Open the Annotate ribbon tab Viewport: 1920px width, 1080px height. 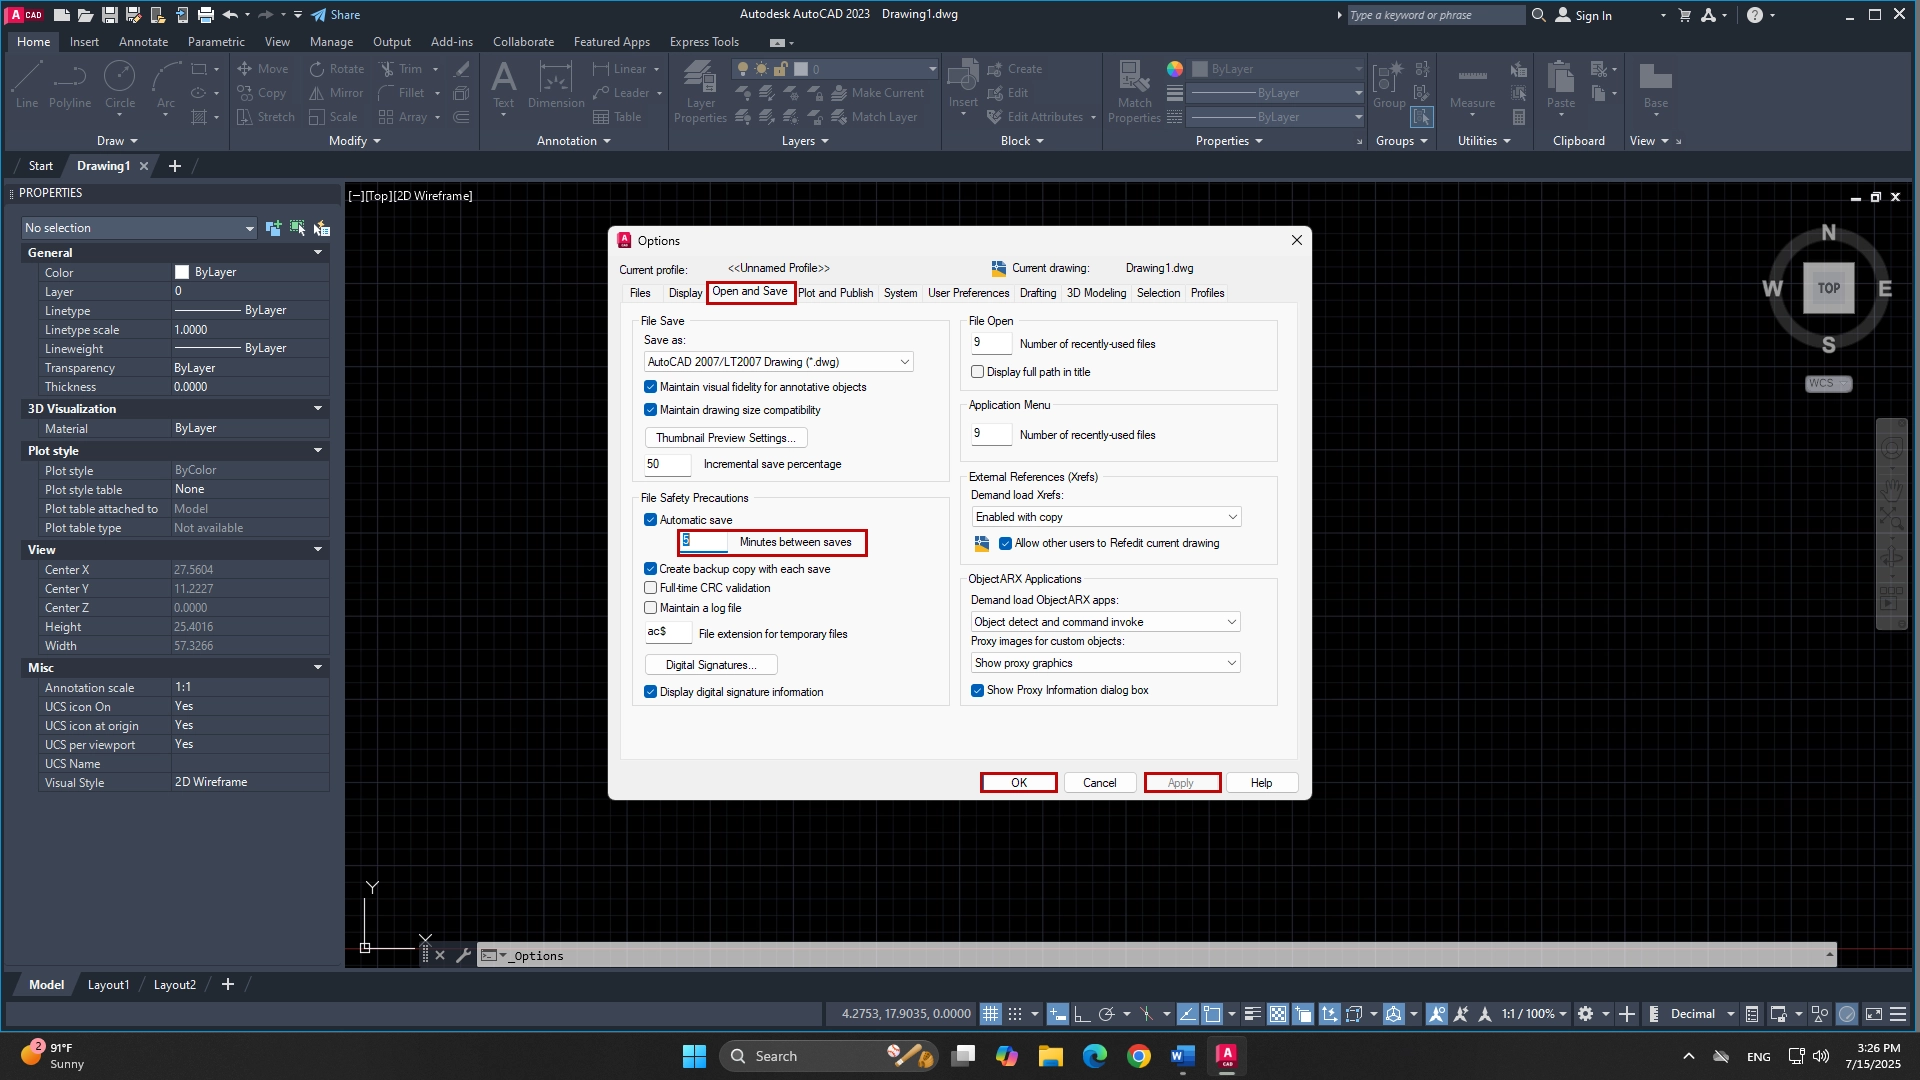point(143,42)
